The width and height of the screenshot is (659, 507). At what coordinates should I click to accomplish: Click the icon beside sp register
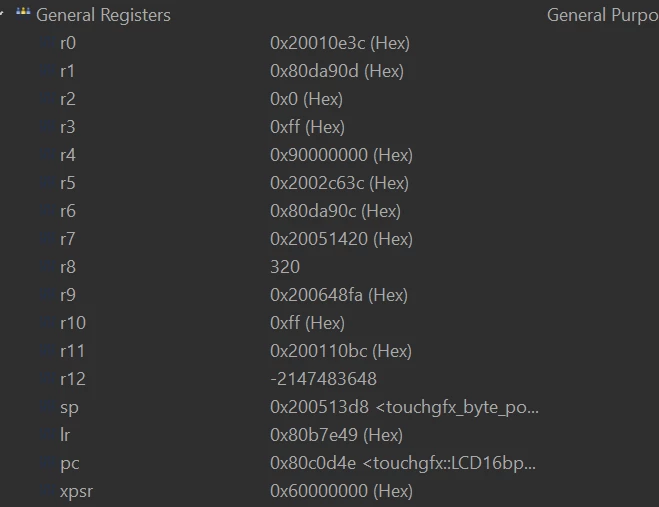click(x=48, y=407)
